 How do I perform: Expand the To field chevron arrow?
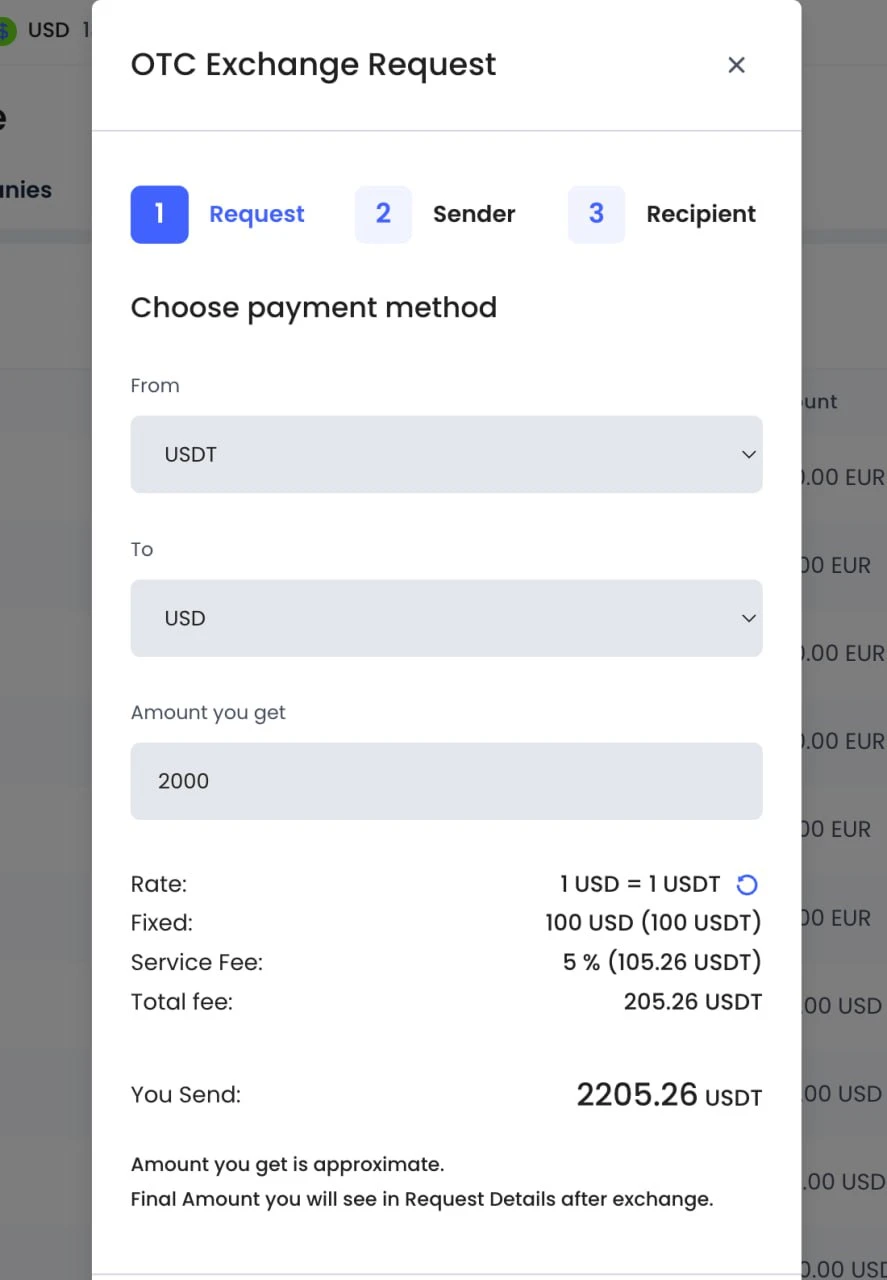coord(748,619)
